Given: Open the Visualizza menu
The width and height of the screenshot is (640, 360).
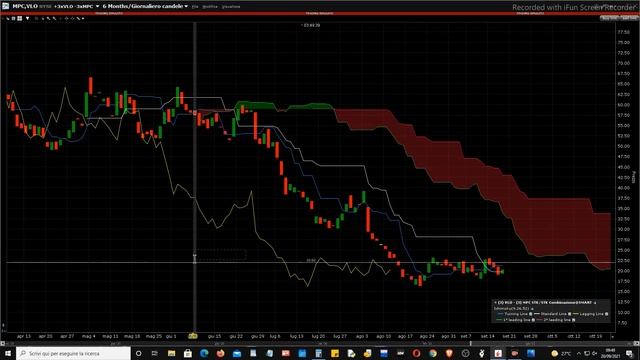Looking at the screenshot, I should coord(231,7).
